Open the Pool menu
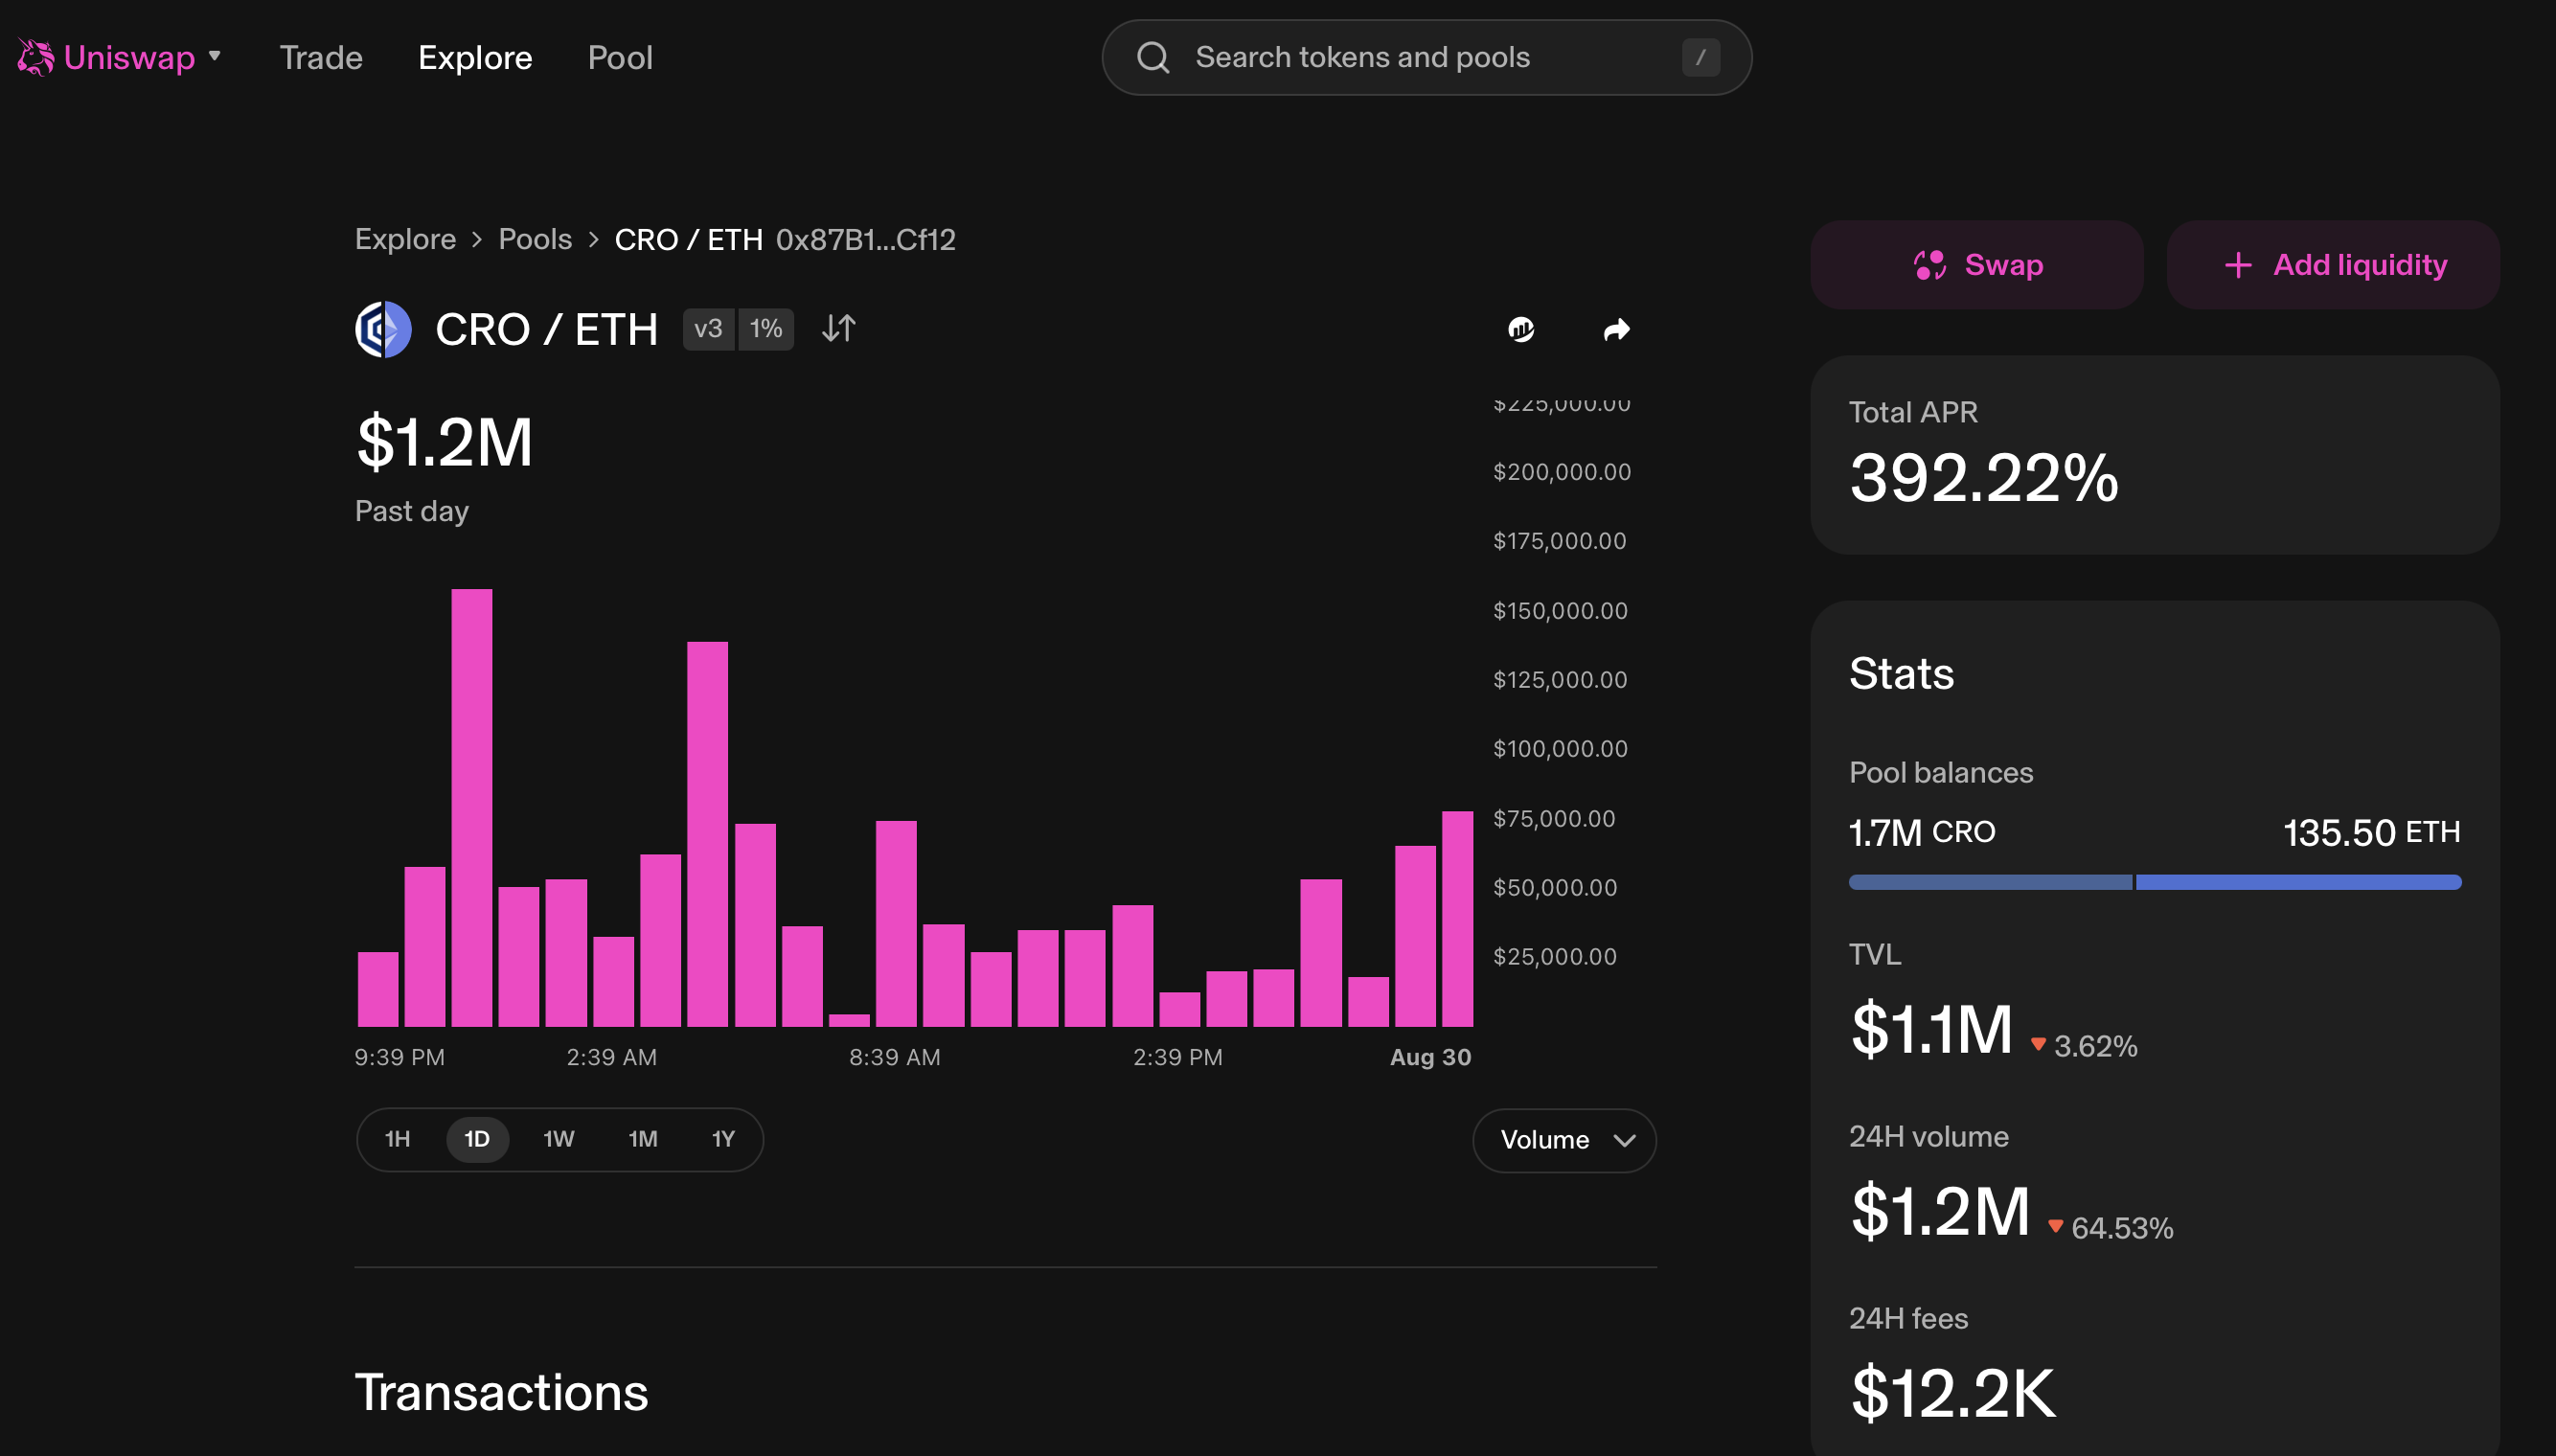The image size is (2556, 1456). [x=620, y=57]
